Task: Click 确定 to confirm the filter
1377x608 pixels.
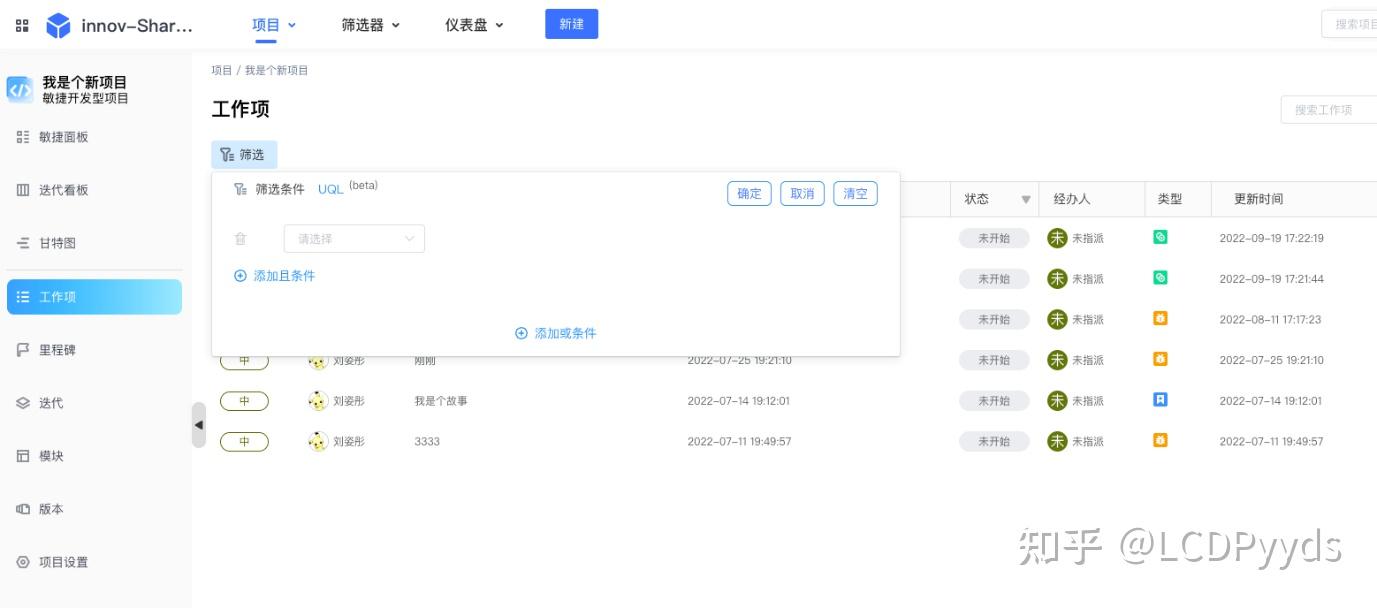Action: click(x=749, y=194)
